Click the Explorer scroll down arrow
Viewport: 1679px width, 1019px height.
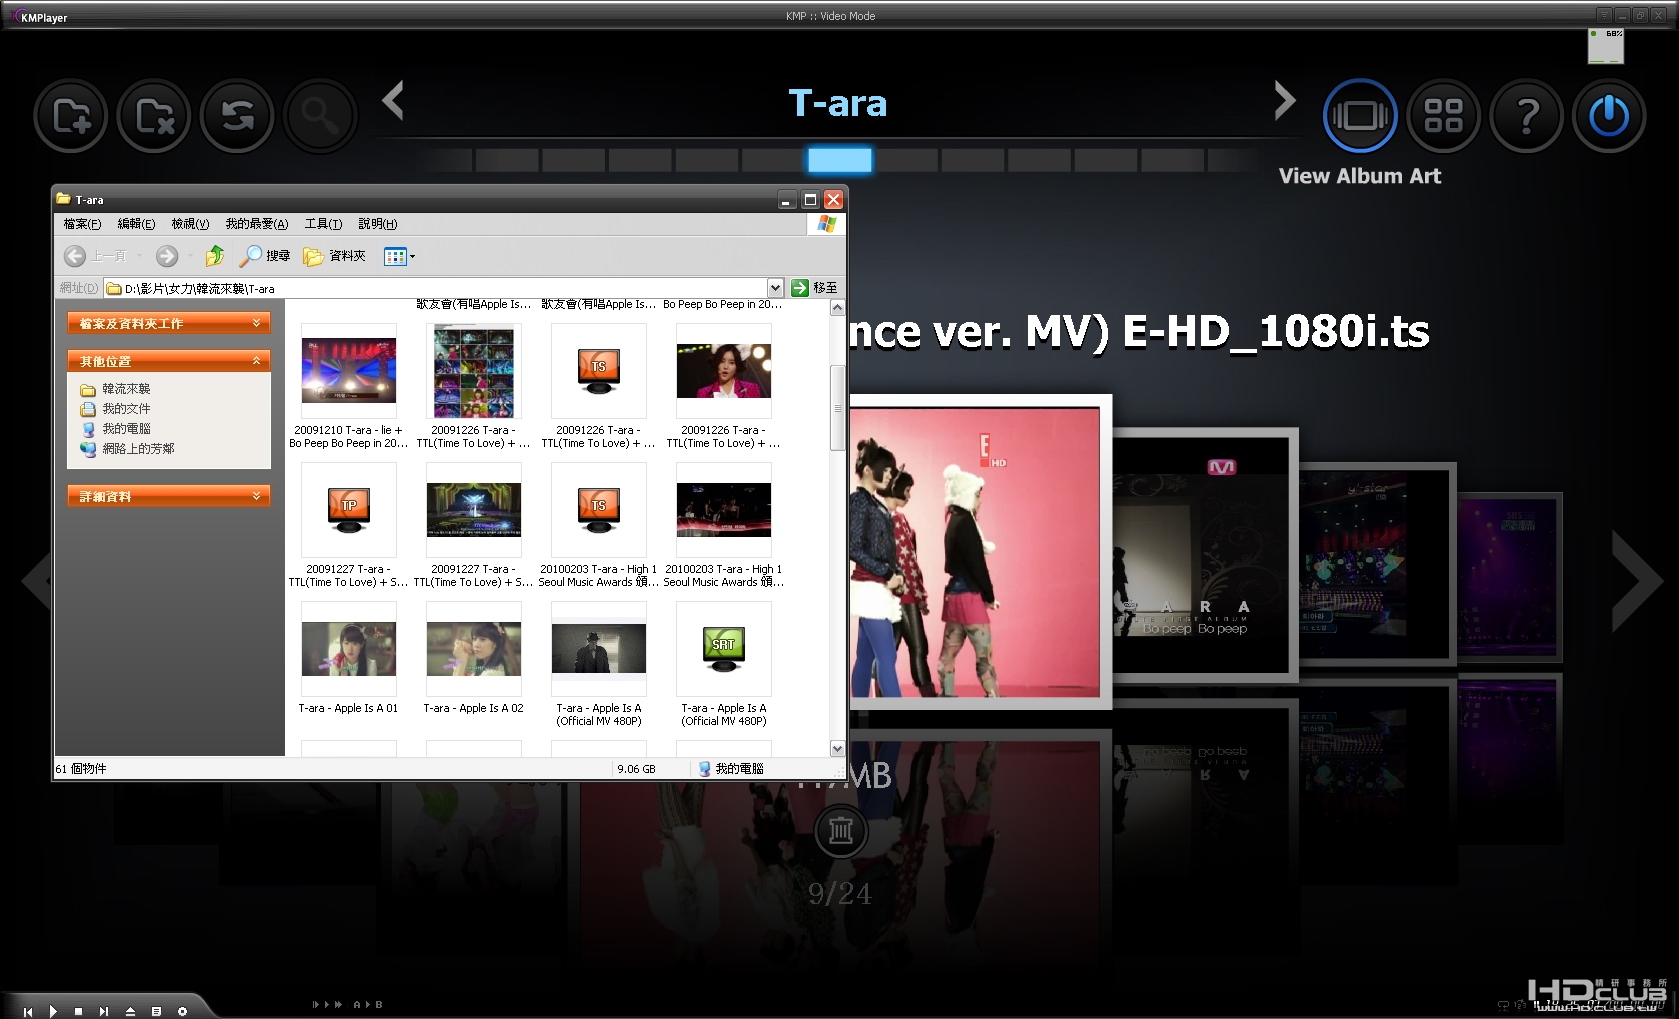(837, 749)
